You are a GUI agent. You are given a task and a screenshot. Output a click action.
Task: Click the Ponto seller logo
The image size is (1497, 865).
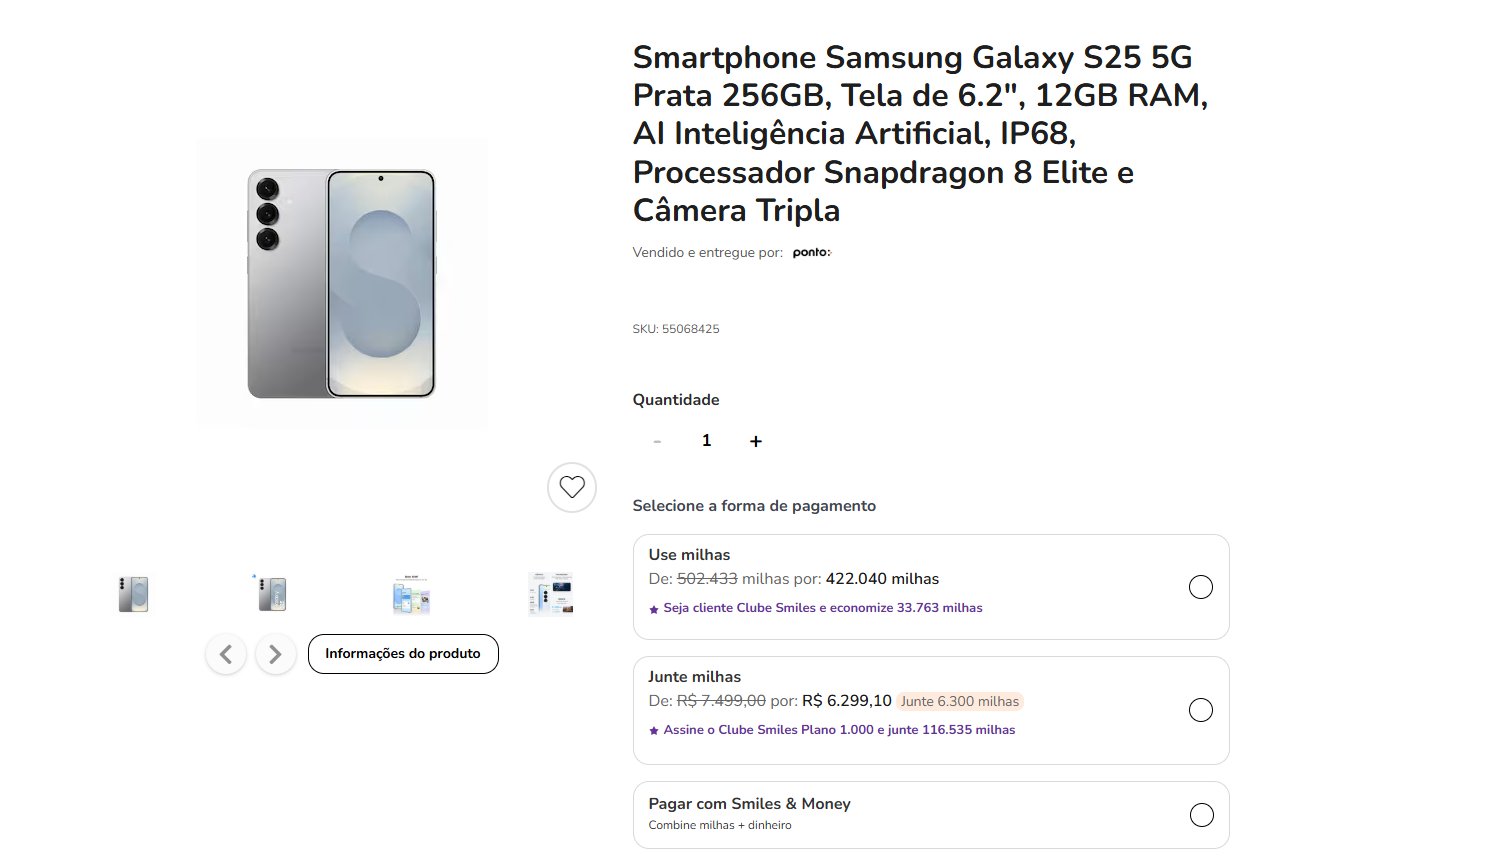pos(812,253)
